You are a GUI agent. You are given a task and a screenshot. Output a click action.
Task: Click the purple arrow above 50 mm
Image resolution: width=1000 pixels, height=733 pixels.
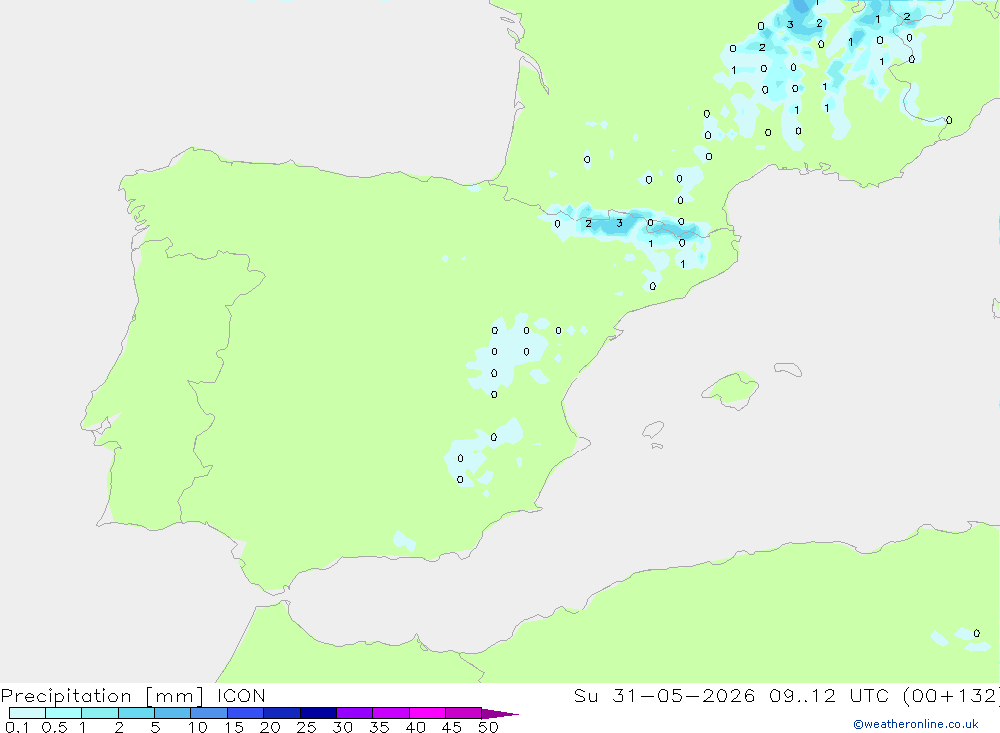(x=500, y=713)
